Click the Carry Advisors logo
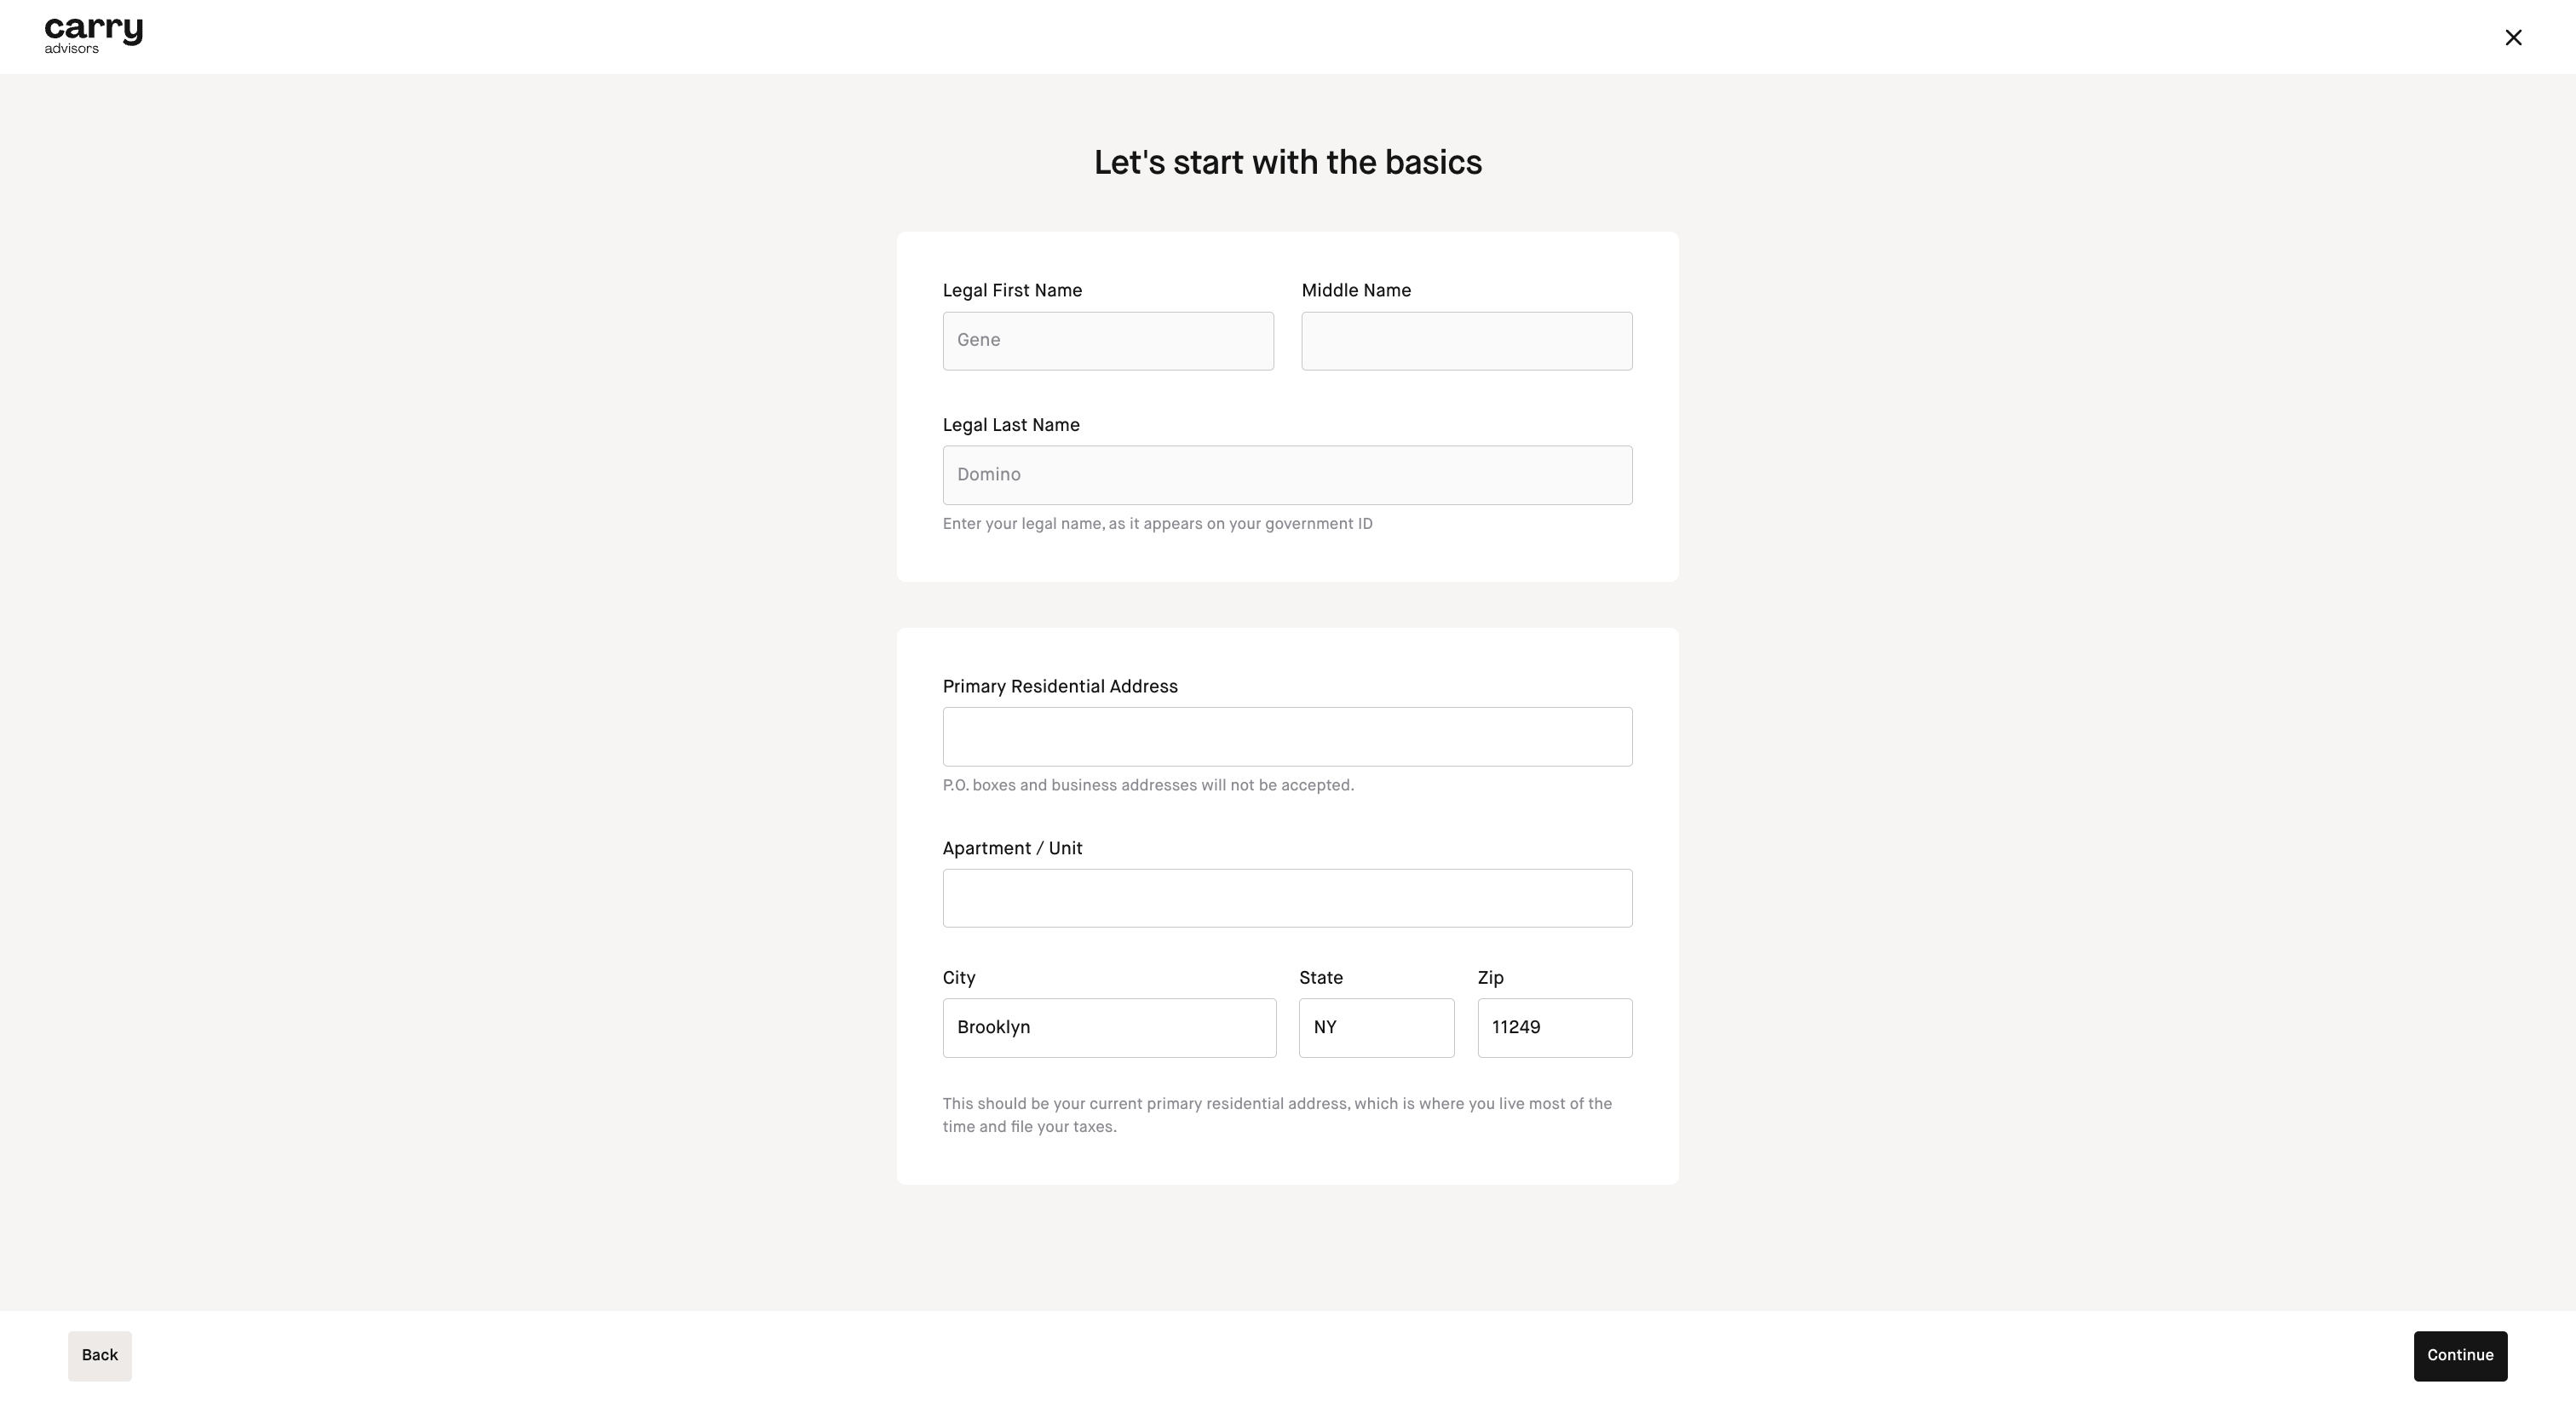Viewport: 2576px width, 1402px height. tap(93, 35)
